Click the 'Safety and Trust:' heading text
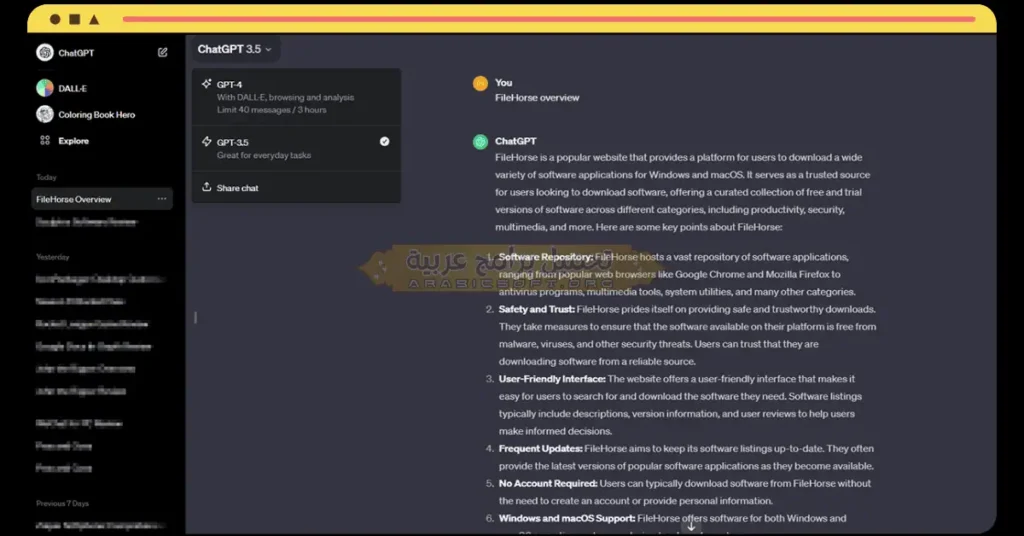This screenshot has width=1024, height=536. pos(537,309)
